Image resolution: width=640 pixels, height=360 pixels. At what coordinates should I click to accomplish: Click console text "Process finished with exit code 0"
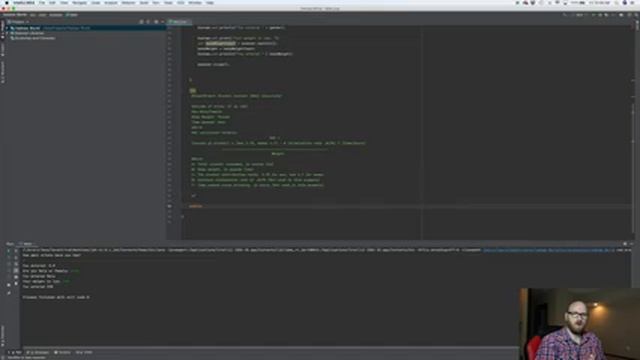56,298
